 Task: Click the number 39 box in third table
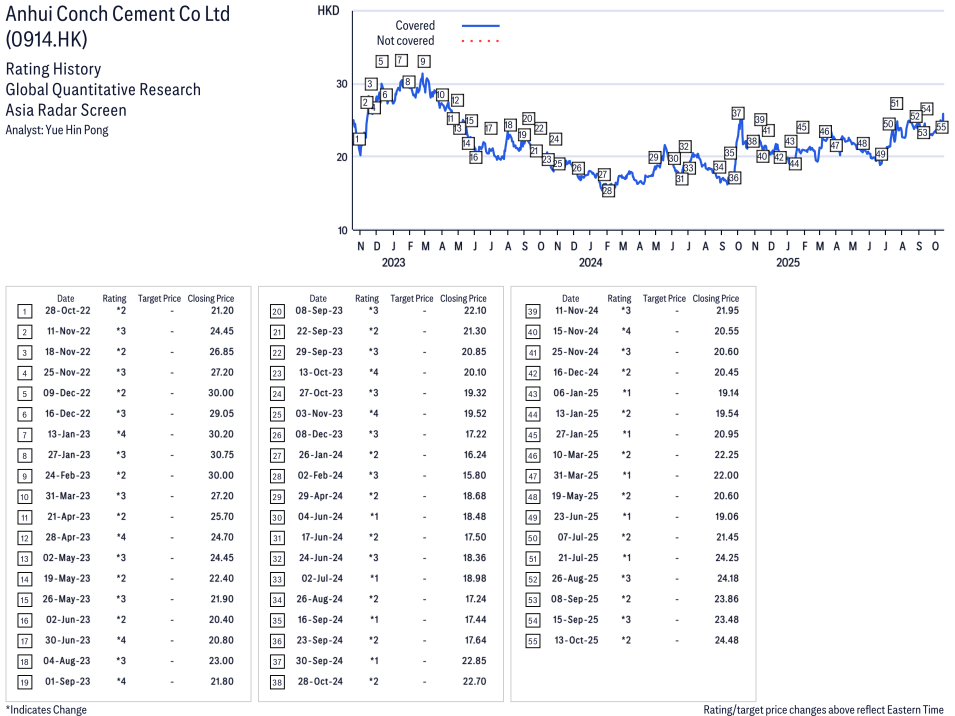530,312
